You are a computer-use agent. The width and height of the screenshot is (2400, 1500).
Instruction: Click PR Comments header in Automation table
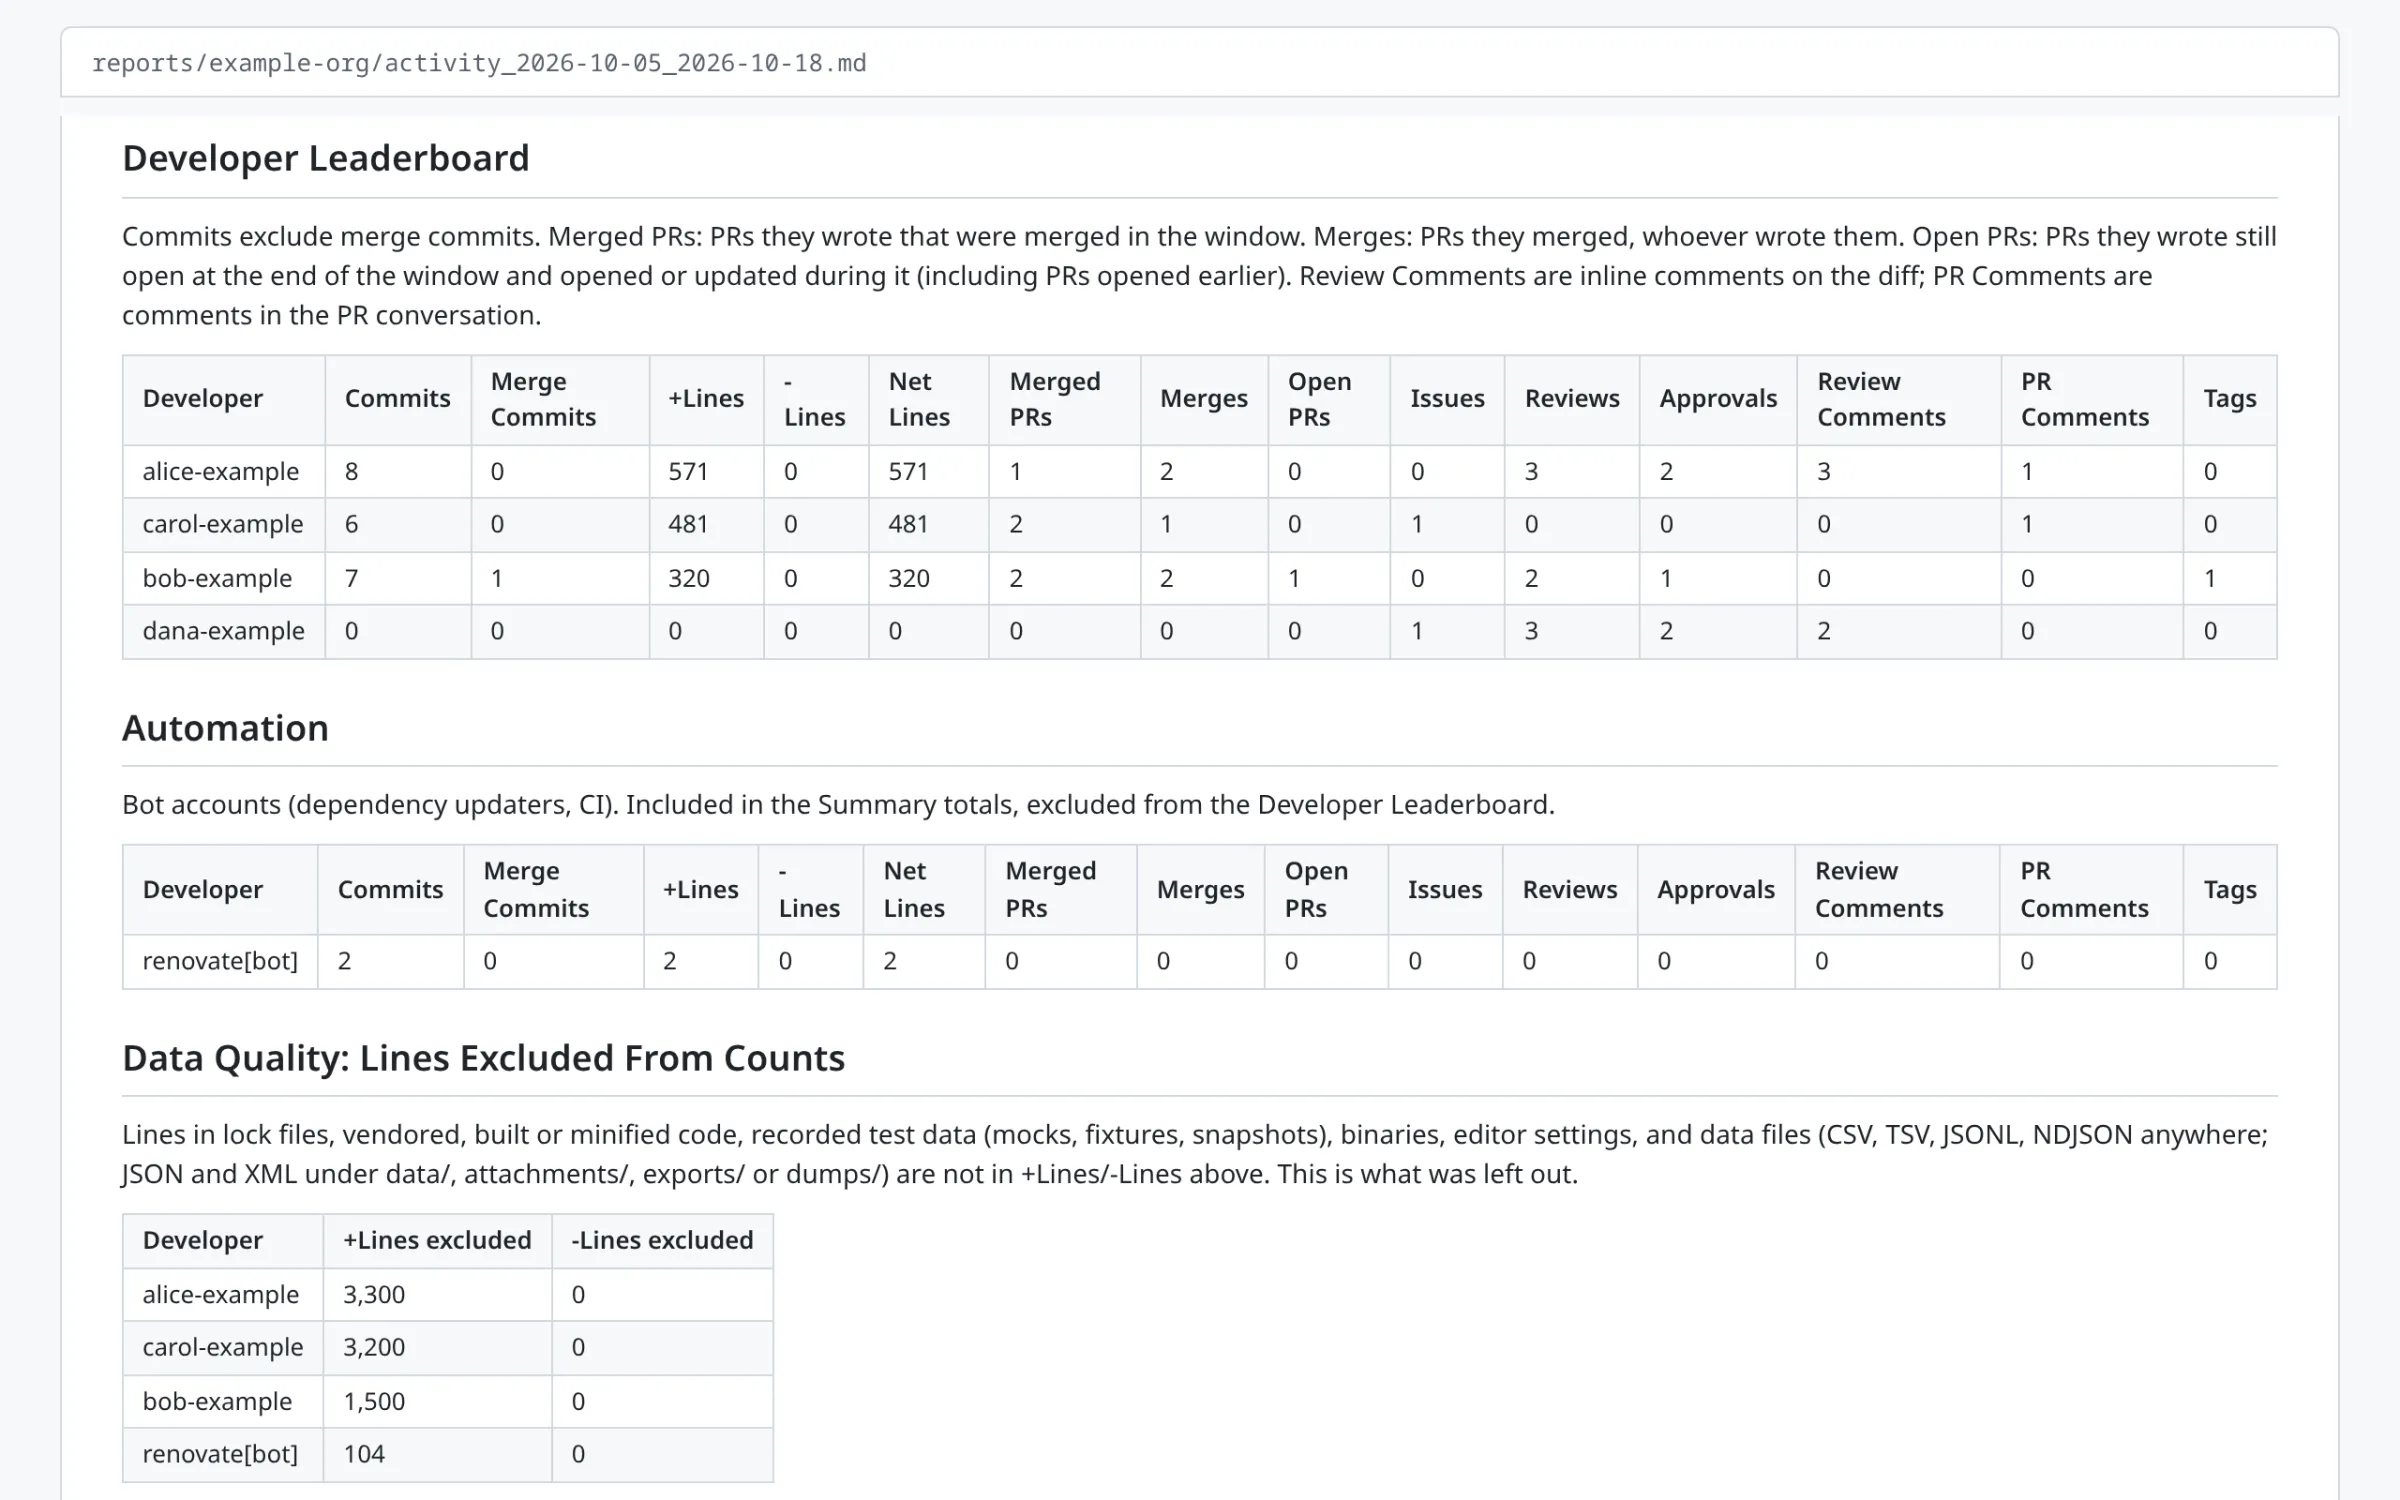pyautogui.click(x=2084, y=889)
